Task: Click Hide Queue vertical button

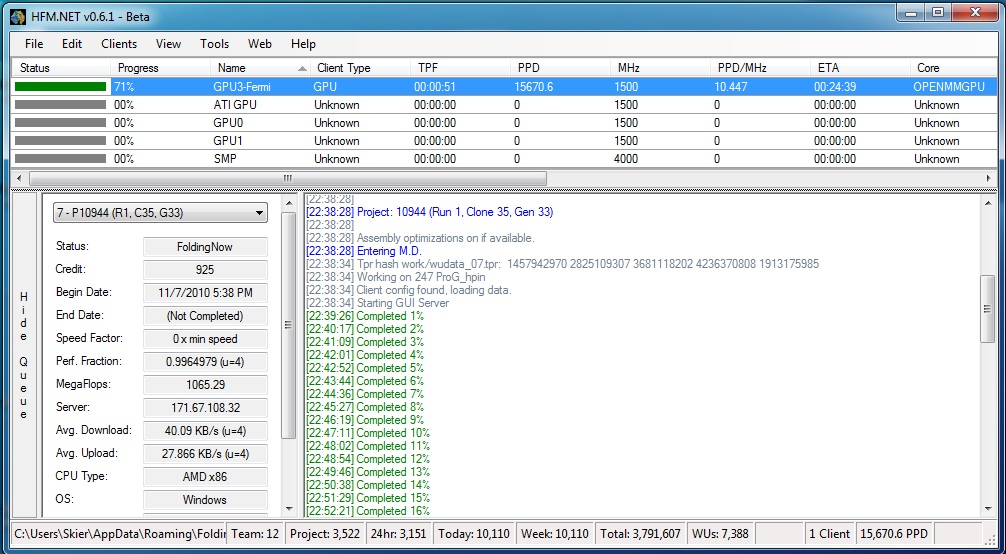Action: click(24, 355)
